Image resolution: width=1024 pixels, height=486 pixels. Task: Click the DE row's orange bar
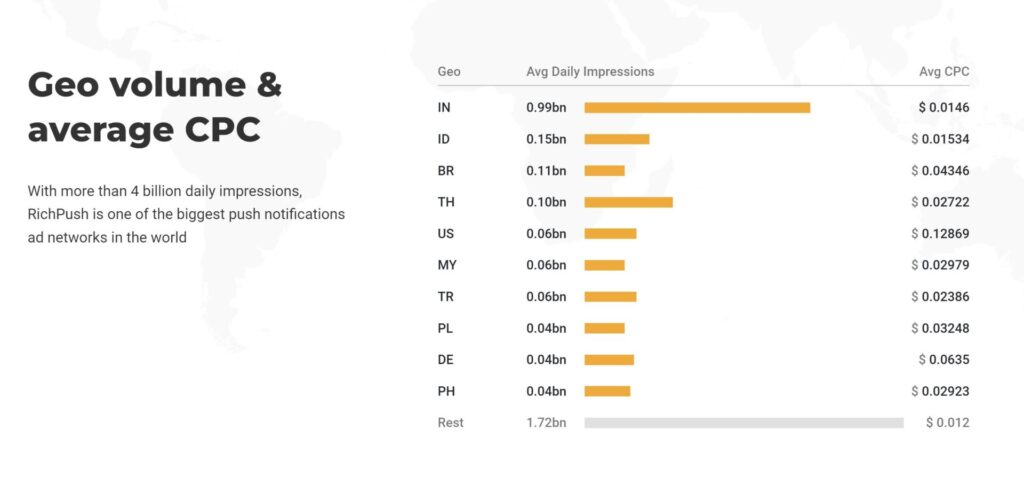(x=609, y=360)
